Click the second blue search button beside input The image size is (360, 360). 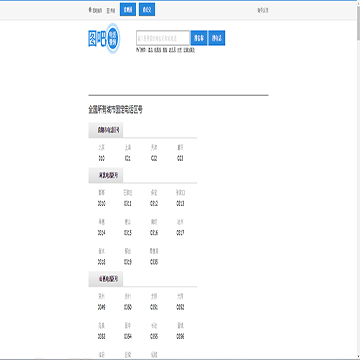pyautogui.click(x=217, y=38)
